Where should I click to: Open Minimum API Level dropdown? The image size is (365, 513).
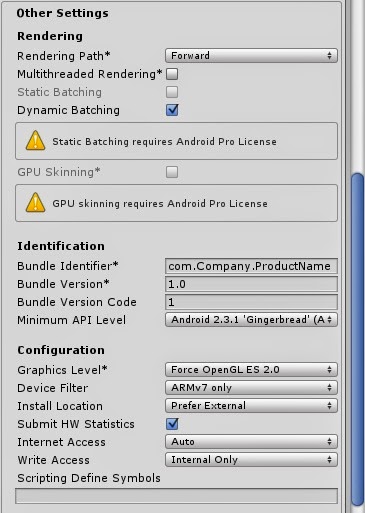pyautogui.click(x=251, y=320)
